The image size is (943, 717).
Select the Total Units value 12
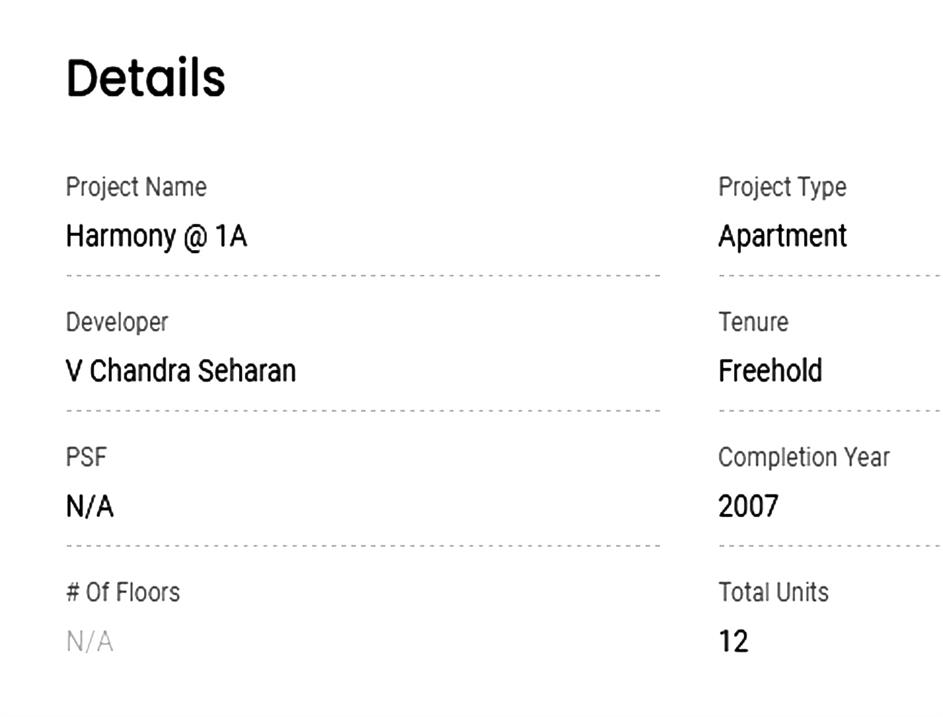click(x=733, y=641)
